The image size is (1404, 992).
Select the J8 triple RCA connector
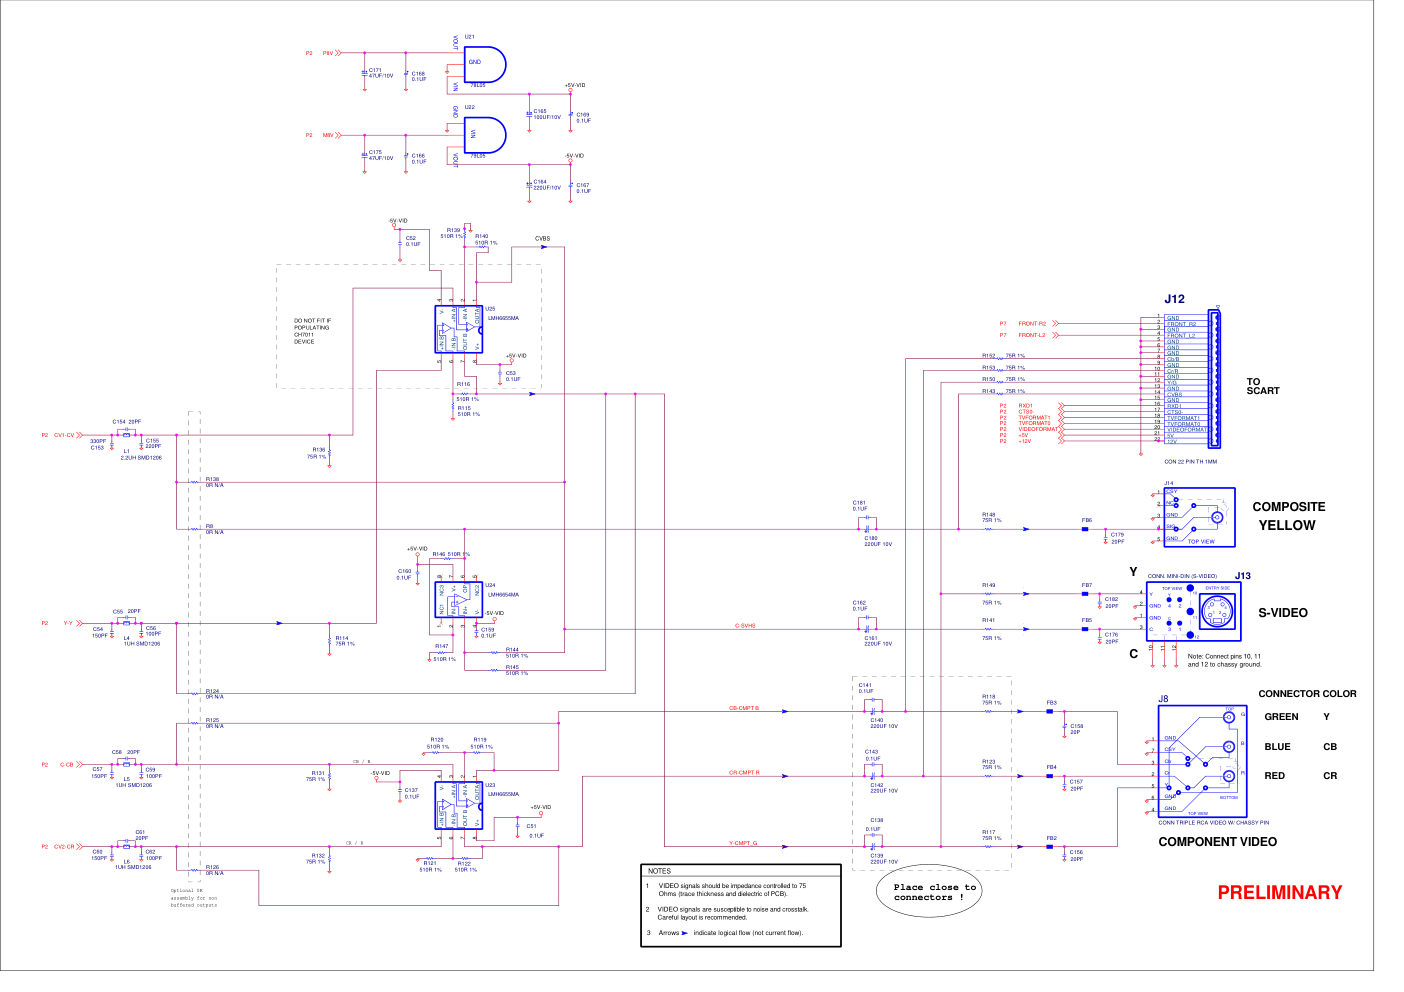(x=1202, y=762)
